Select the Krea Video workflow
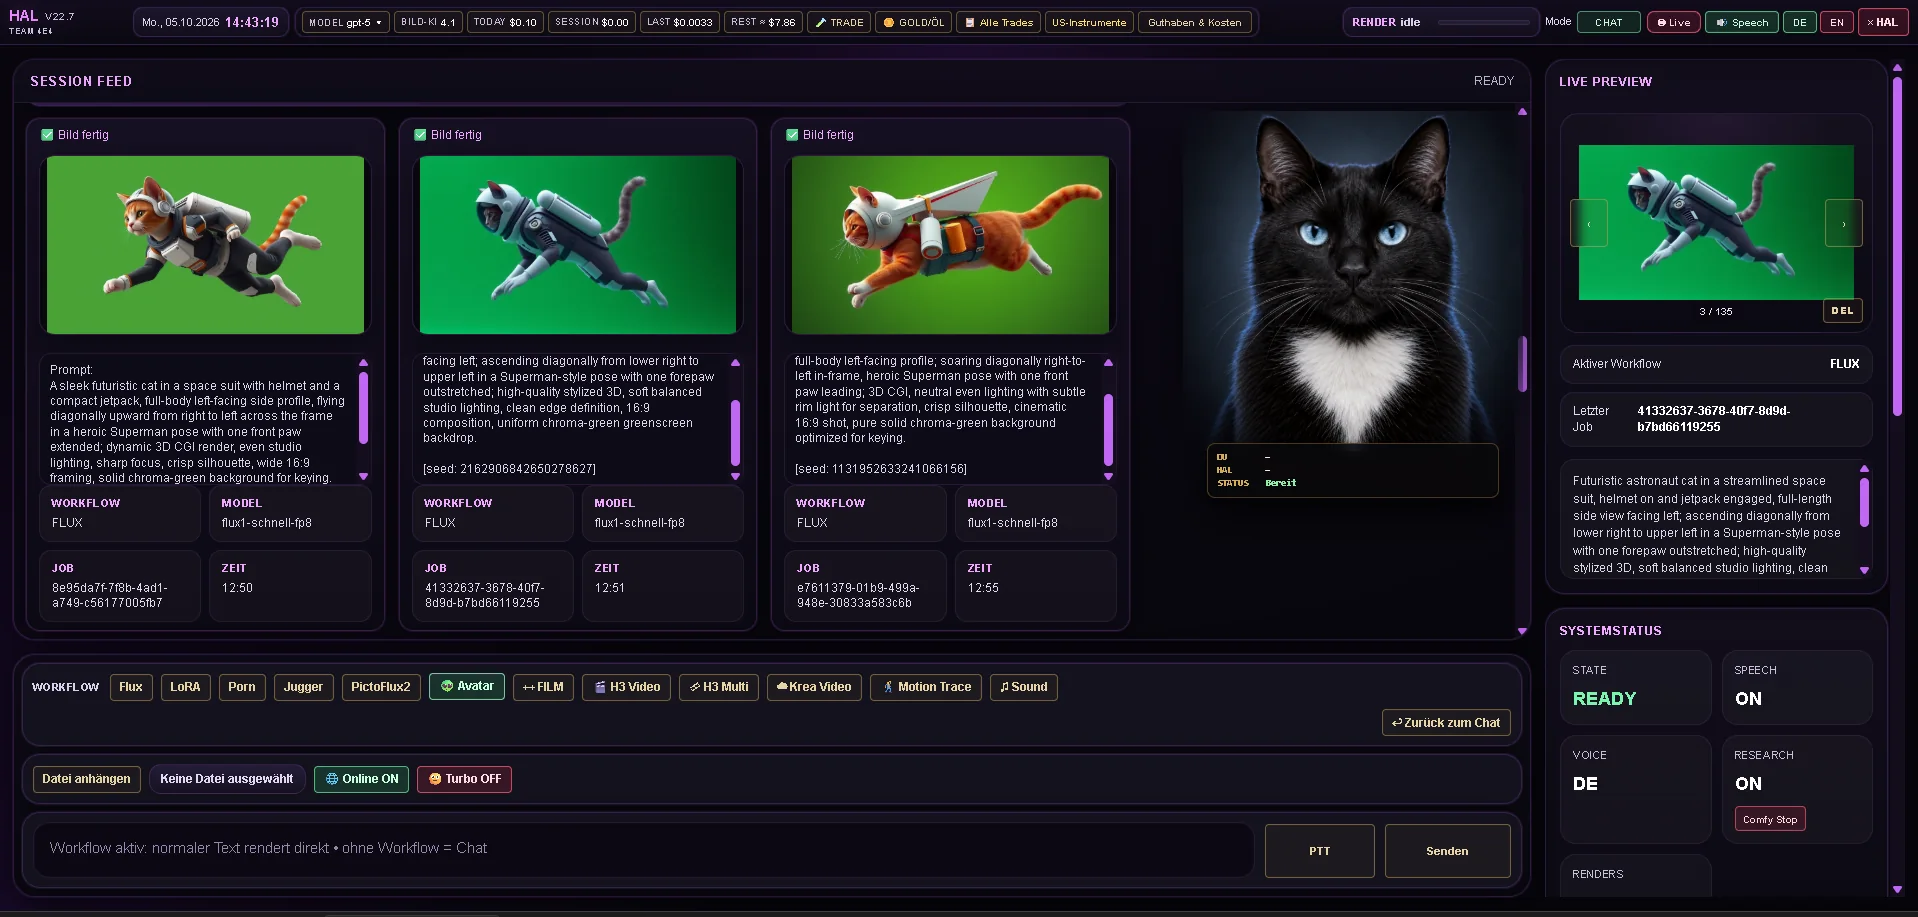 tap(814, 687)
